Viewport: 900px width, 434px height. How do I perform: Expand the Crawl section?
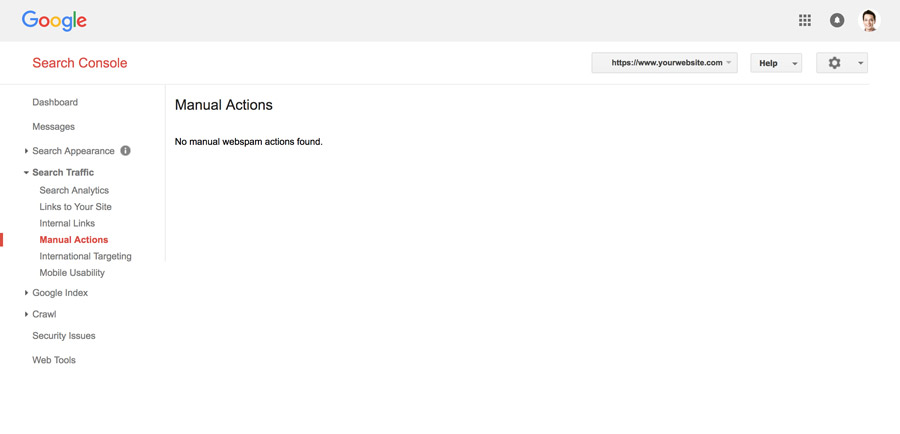[44, 314]
